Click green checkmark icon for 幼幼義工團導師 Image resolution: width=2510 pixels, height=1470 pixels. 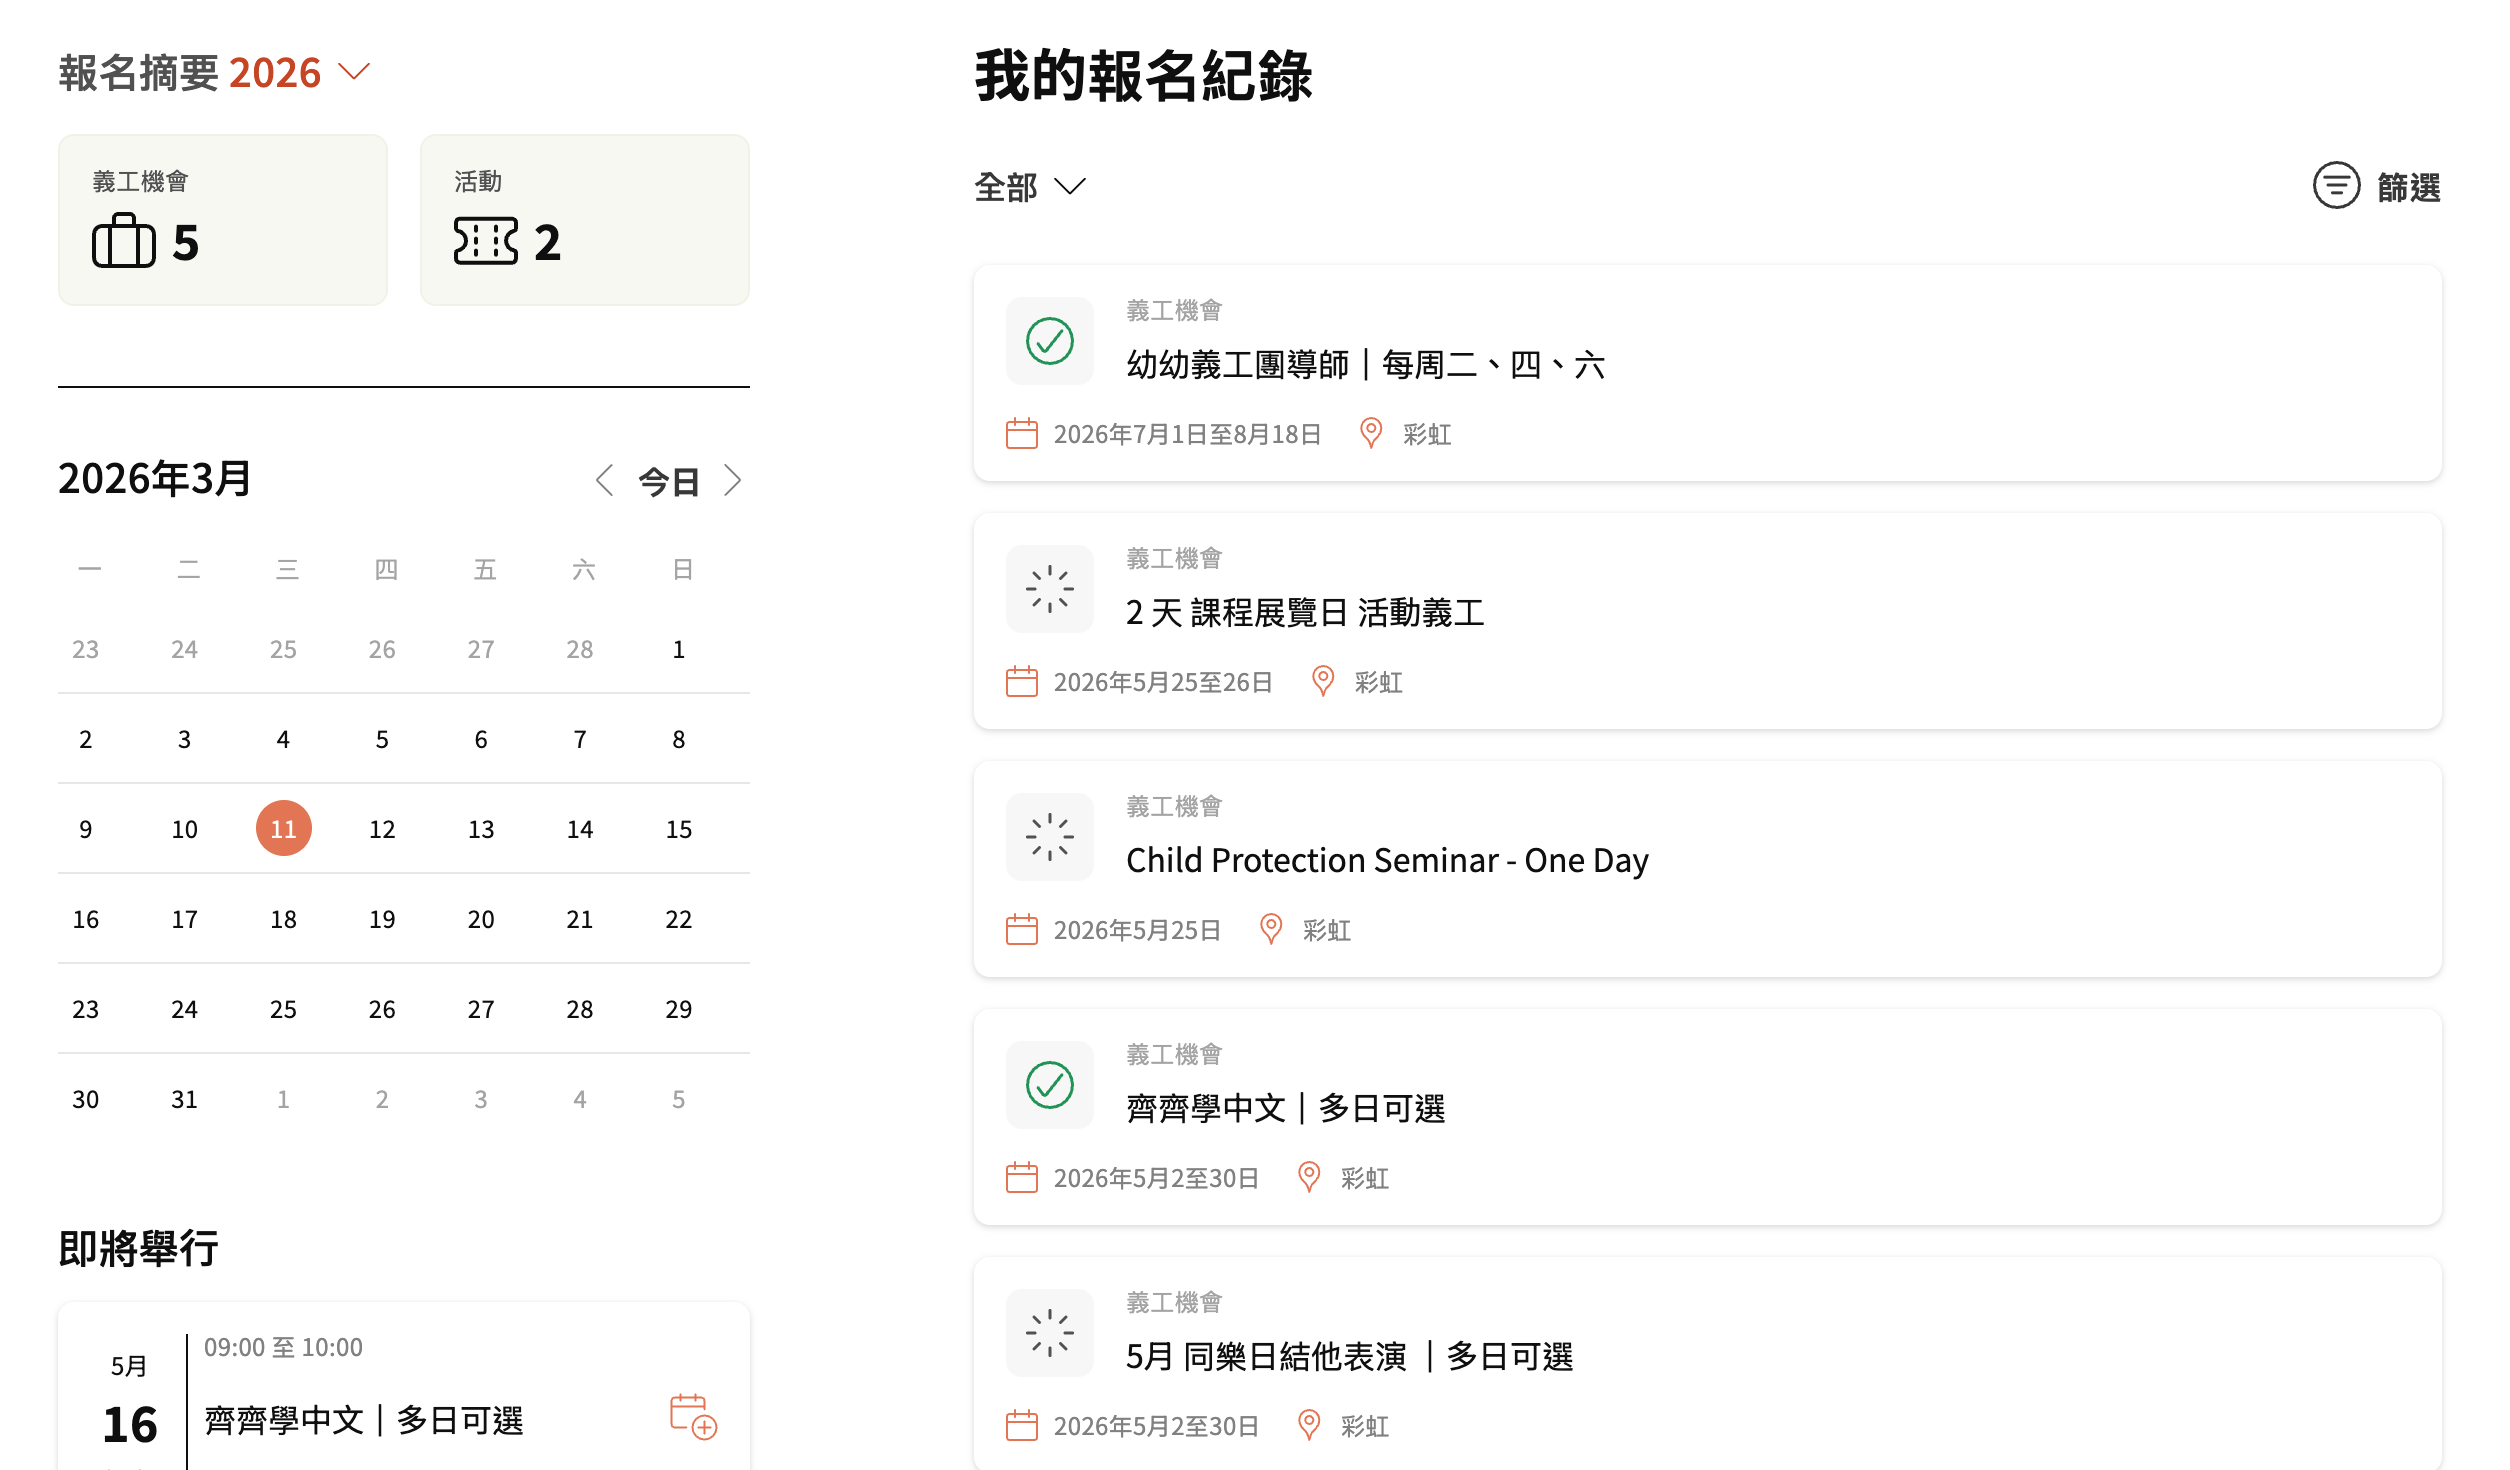1049,341
